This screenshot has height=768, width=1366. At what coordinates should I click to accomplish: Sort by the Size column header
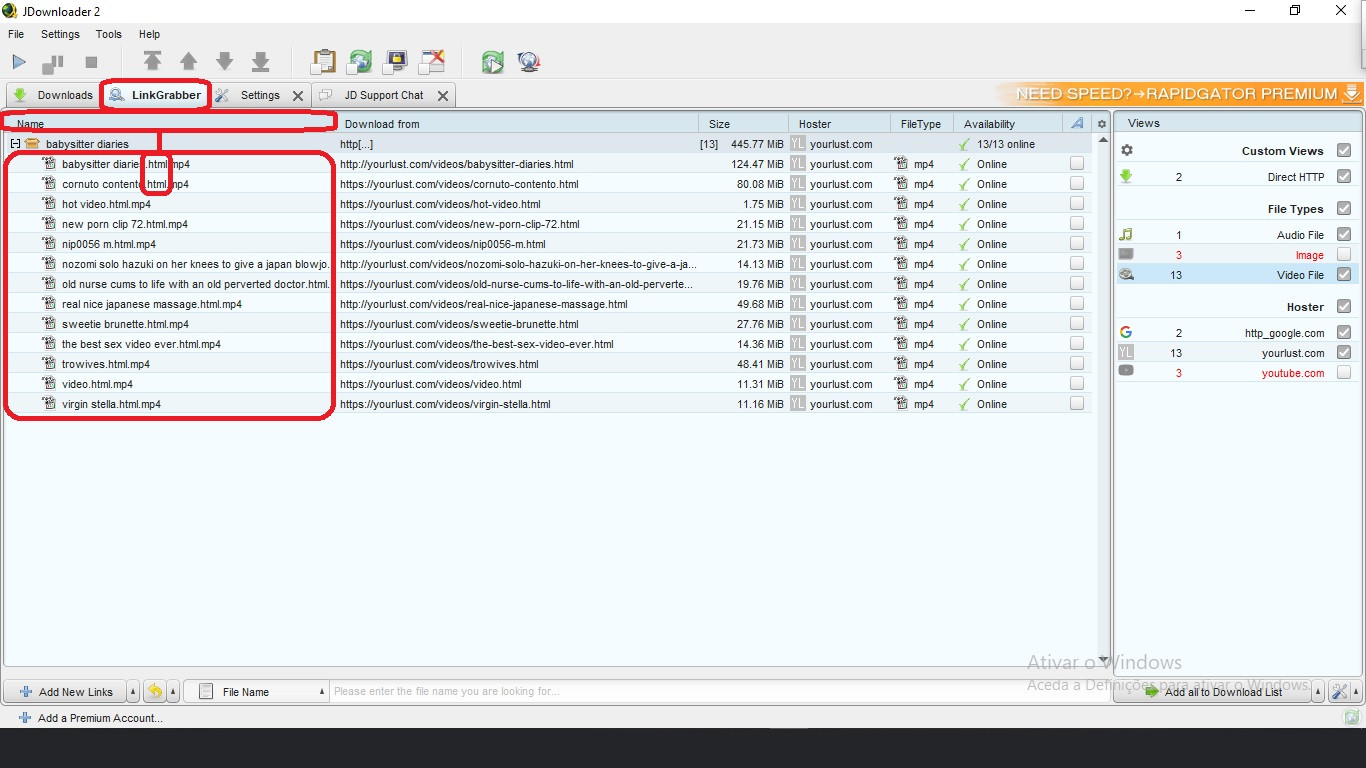pyautogui.click(x=743, y=124)
